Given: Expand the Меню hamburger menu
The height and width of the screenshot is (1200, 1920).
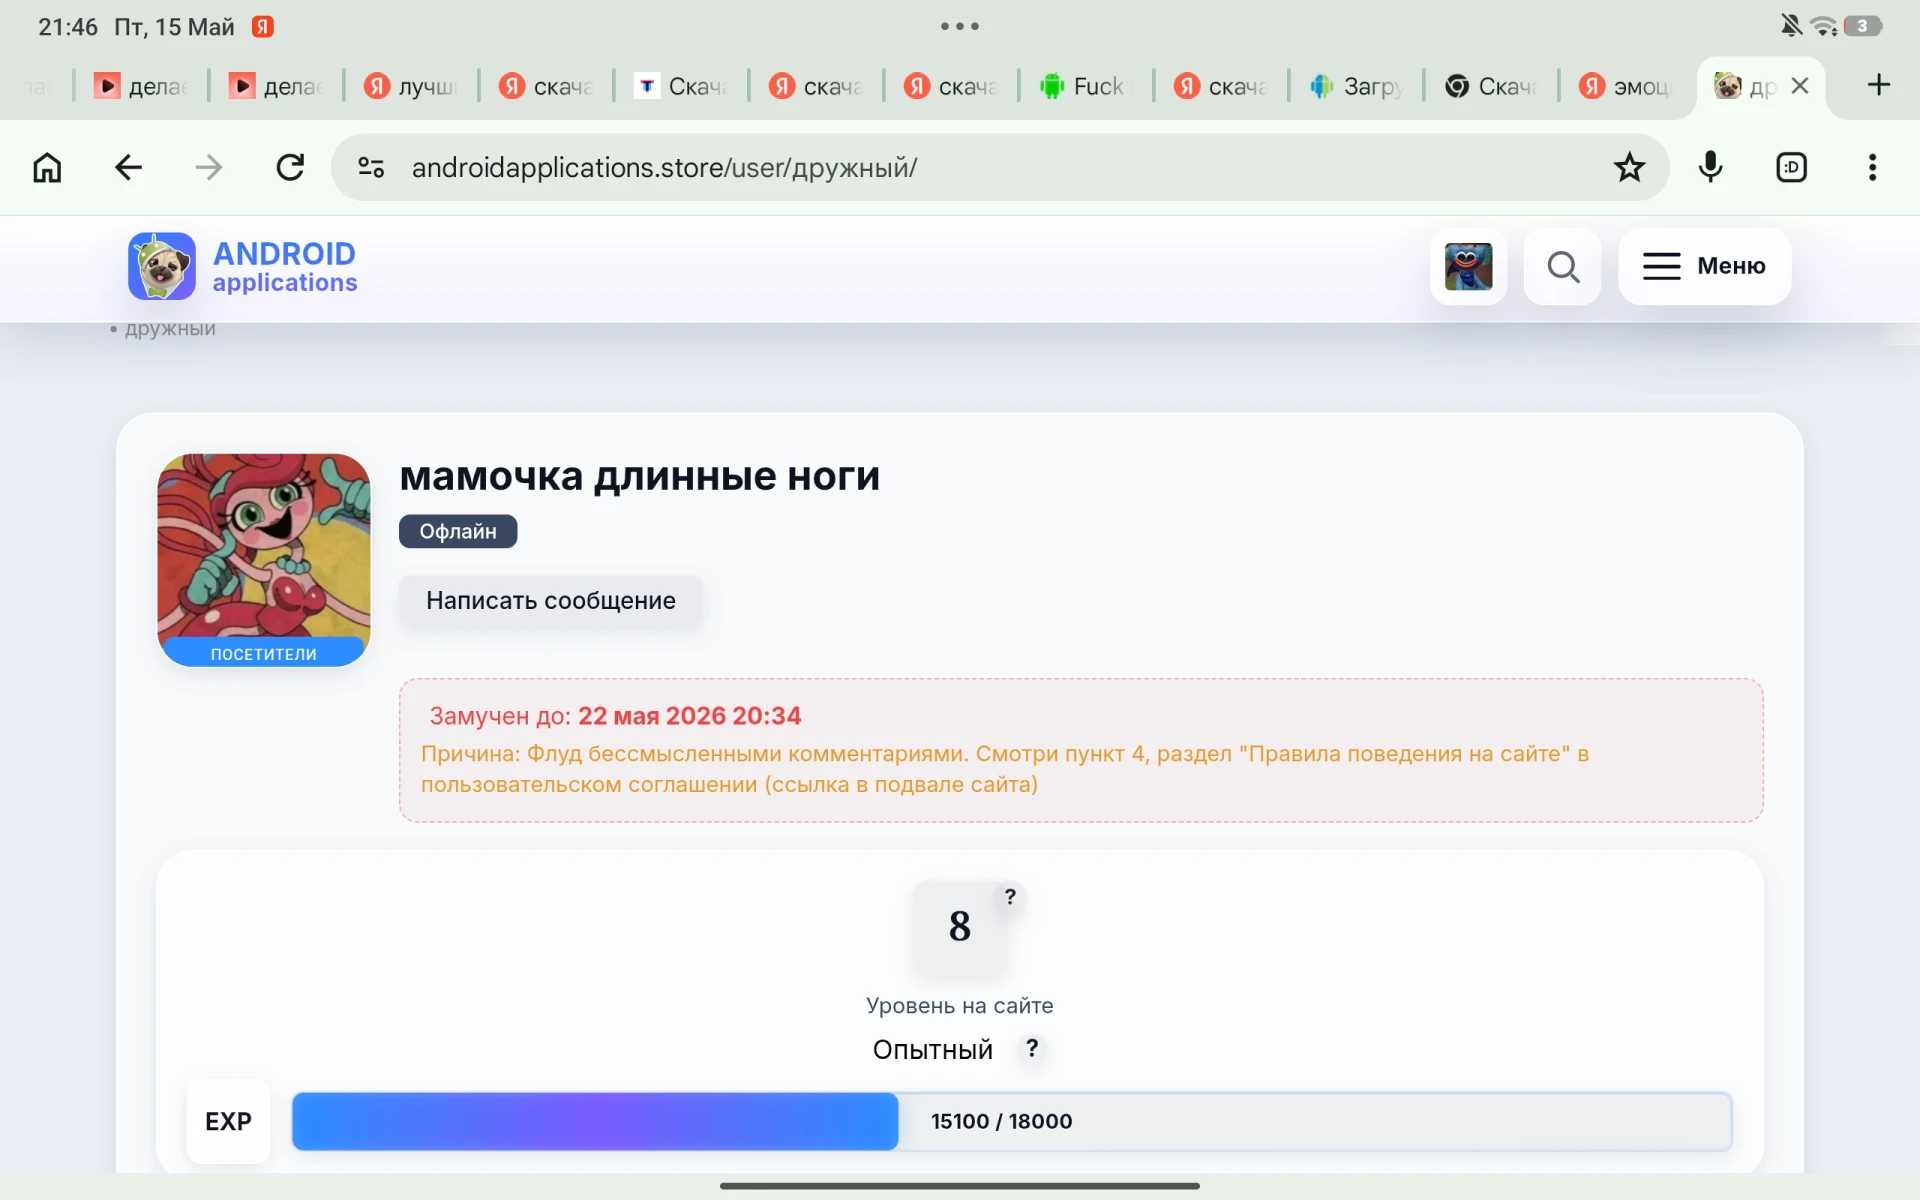Looking at the screenshot, I should click(1704, 267).
